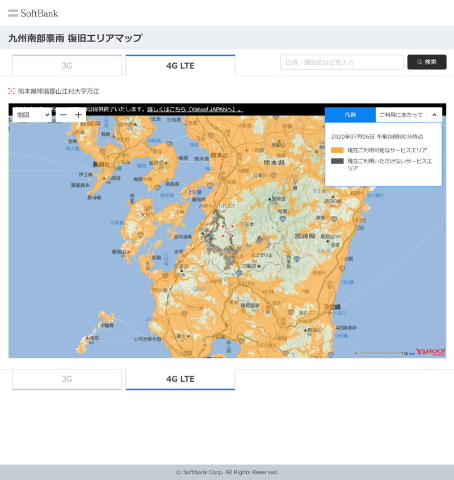Select the bottom 4G LTE tab

[180, 379]
